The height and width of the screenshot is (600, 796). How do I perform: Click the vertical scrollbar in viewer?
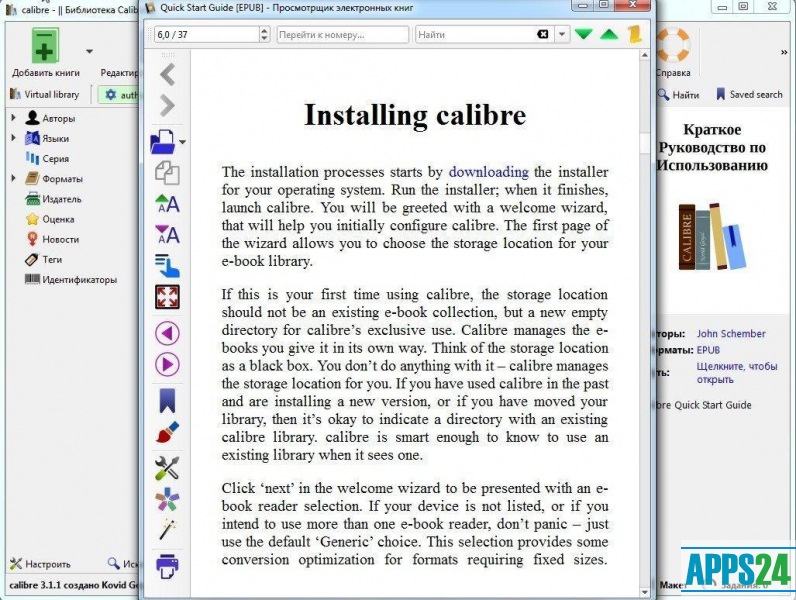[644, 325]
